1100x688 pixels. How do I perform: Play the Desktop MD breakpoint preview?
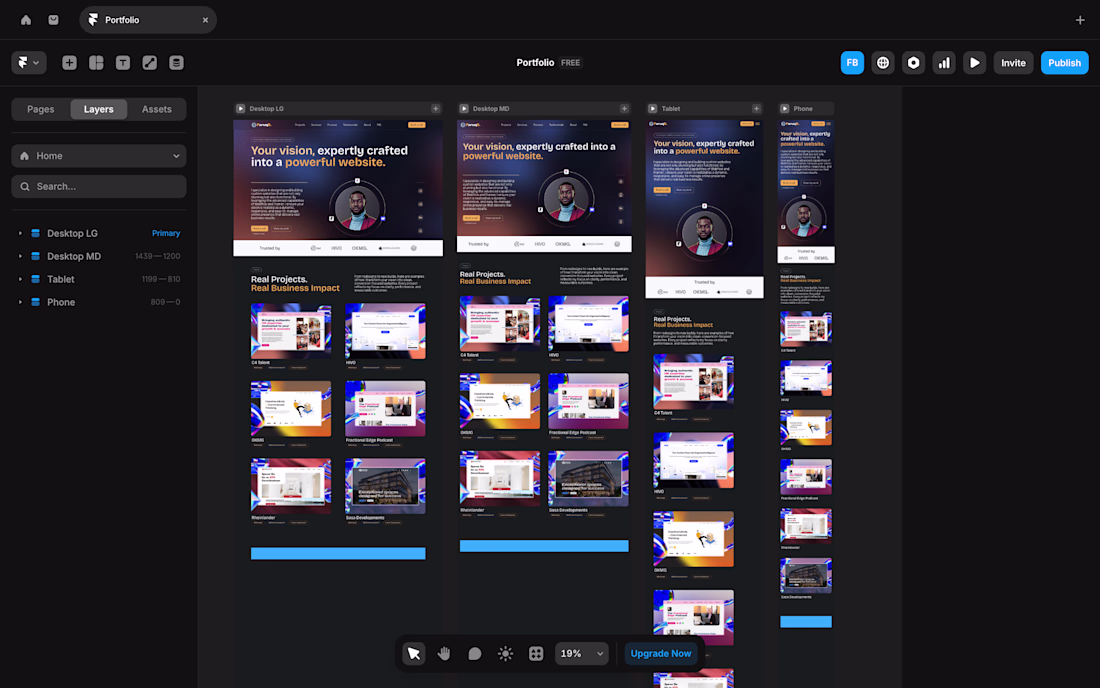click(x=464, y=109)
